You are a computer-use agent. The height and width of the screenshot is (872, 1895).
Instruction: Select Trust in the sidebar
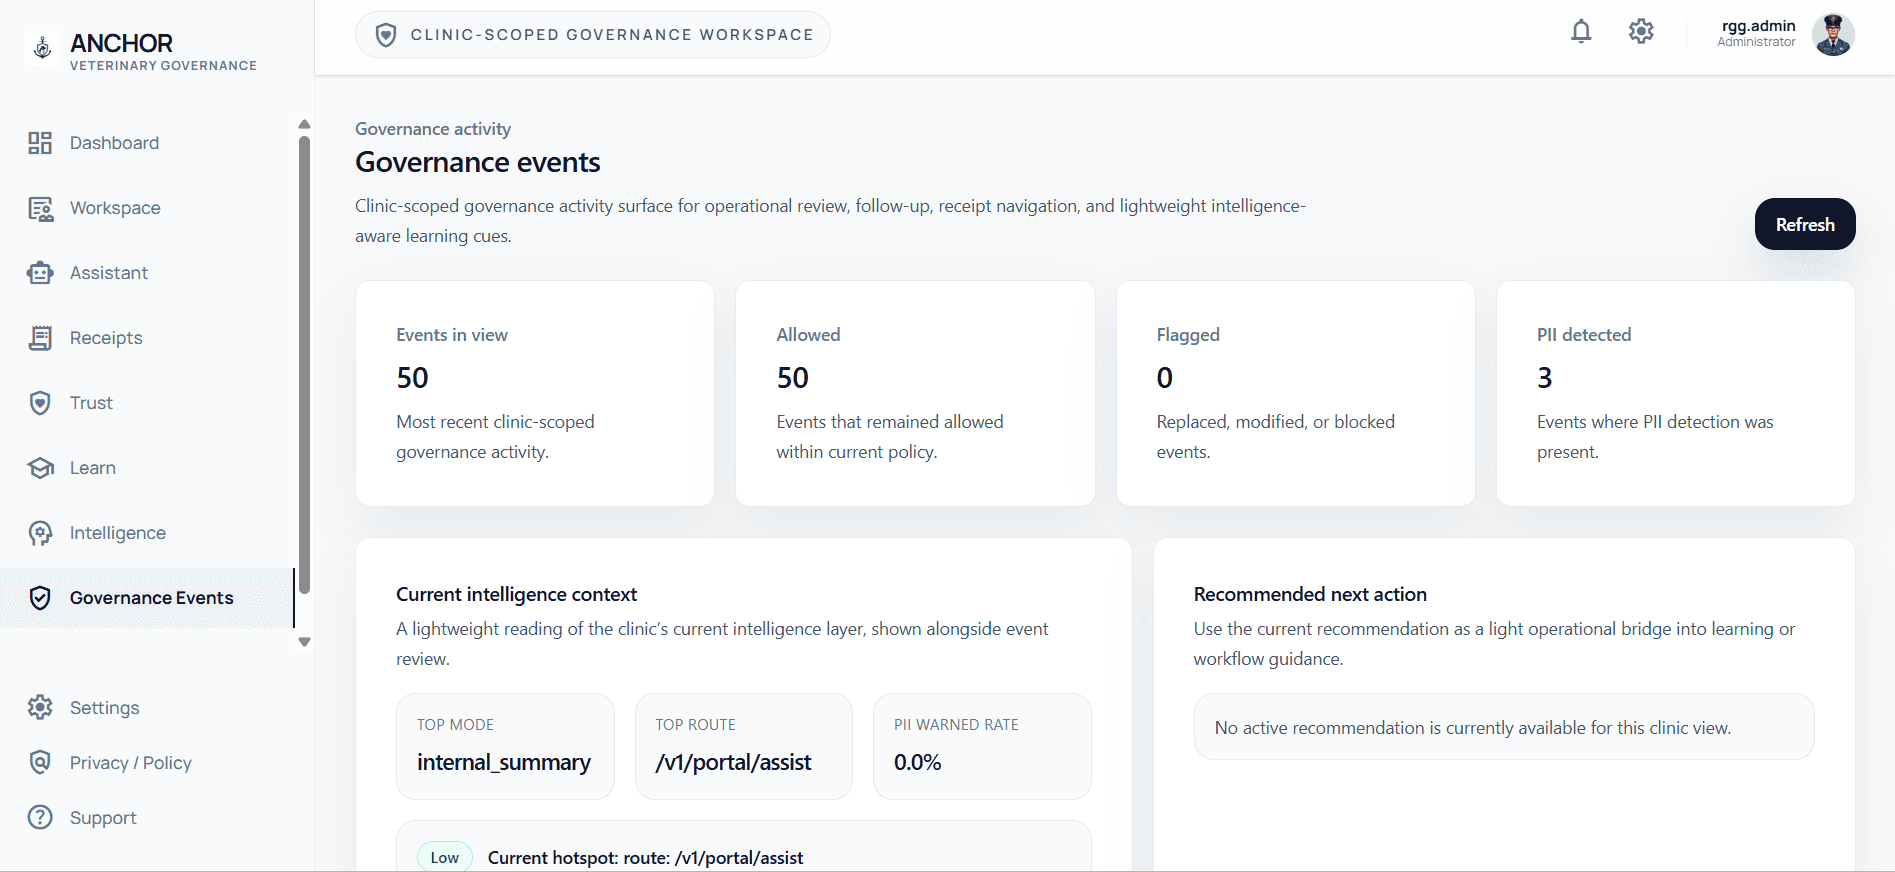(x=147, y=403)
